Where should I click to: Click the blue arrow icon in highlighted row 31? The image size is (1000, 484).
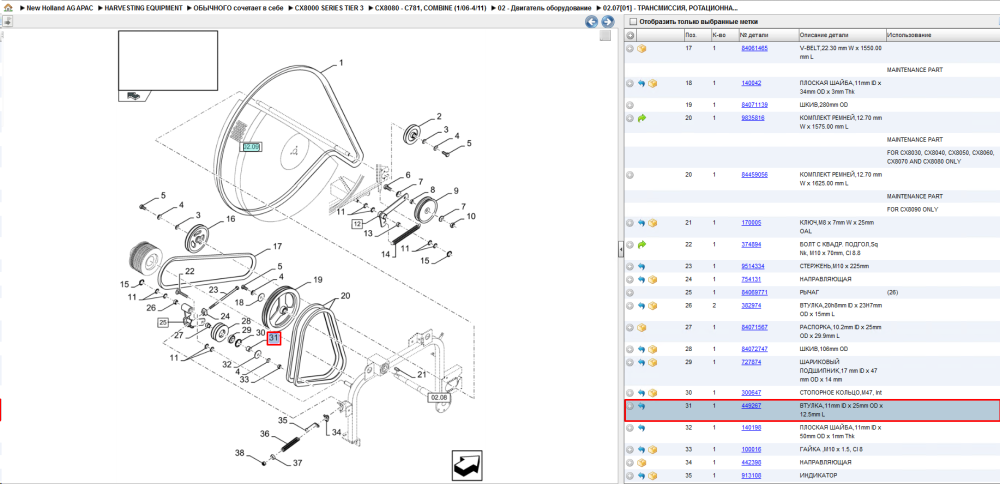642,406
